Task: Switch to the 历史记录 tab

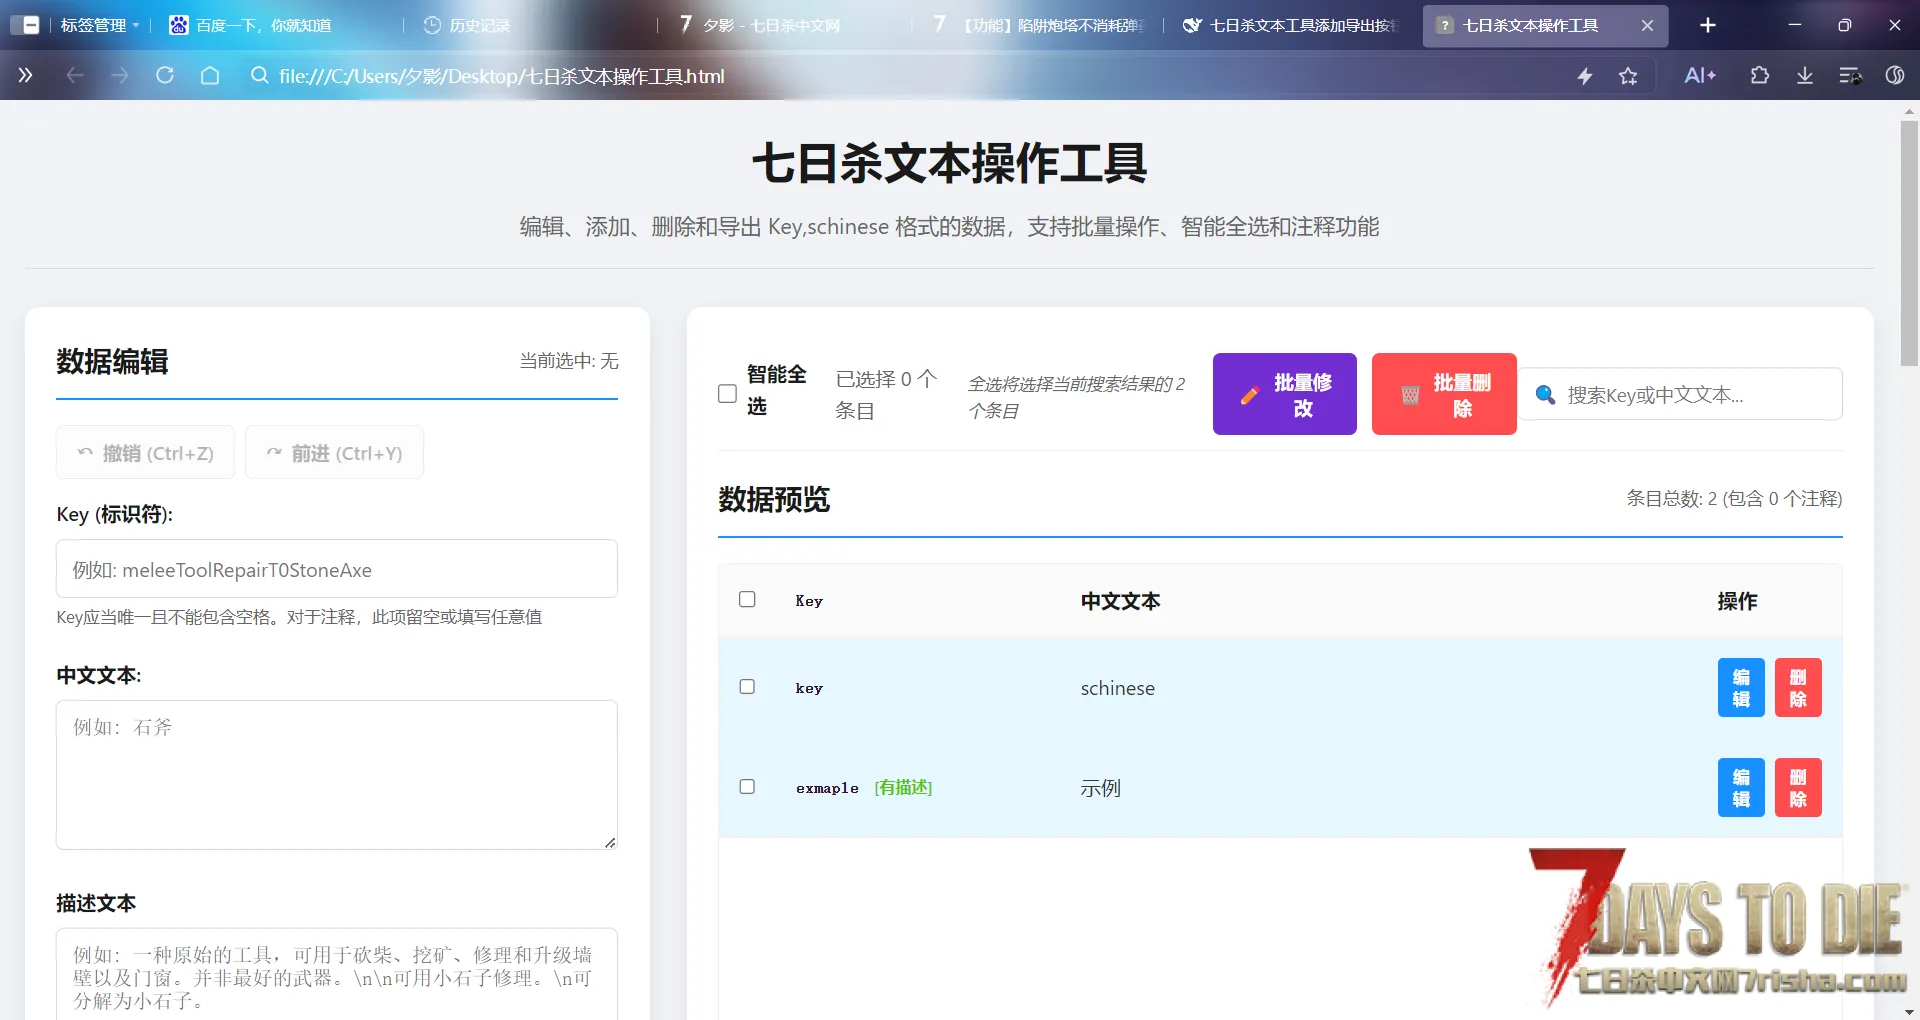Action: tap(478, 25)
